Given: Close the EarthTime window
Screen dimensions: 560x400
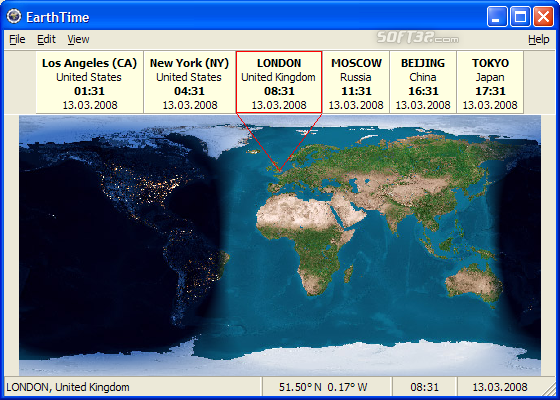Looking at the screenshot, I should click(x=543, y=17).
